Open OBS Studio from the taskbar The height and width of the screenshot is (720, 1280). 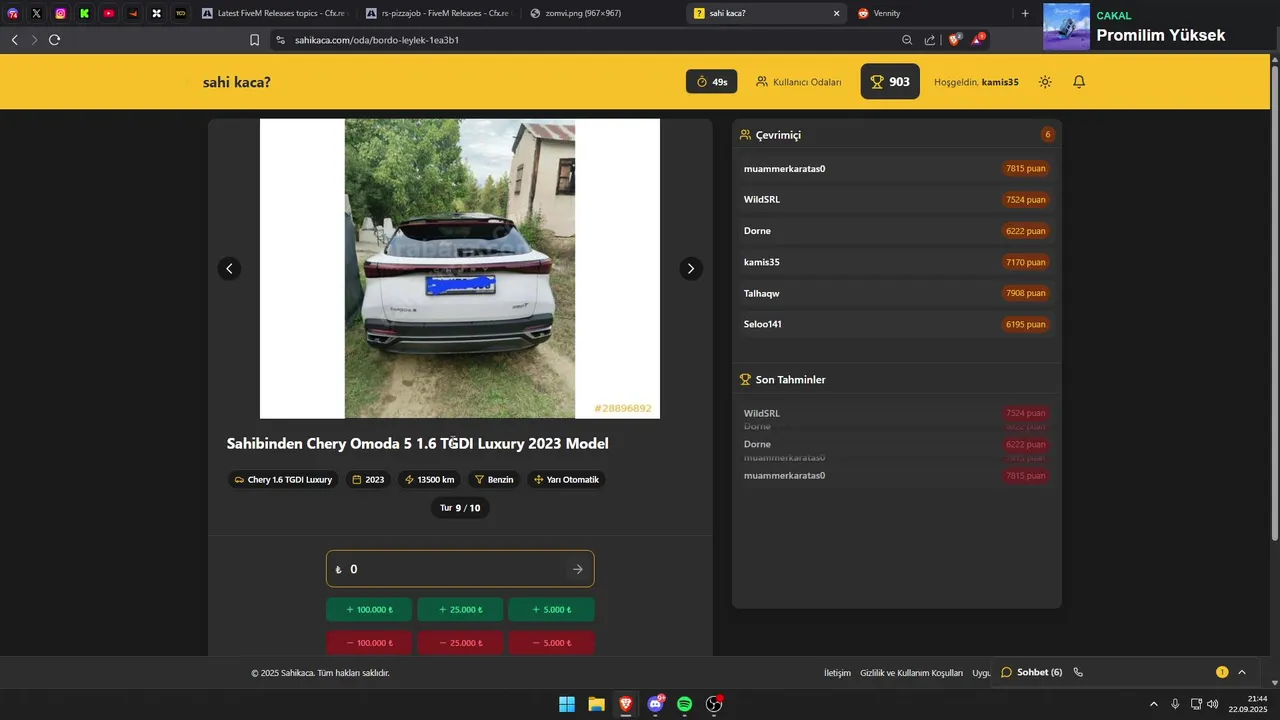(x=714, y=704)
